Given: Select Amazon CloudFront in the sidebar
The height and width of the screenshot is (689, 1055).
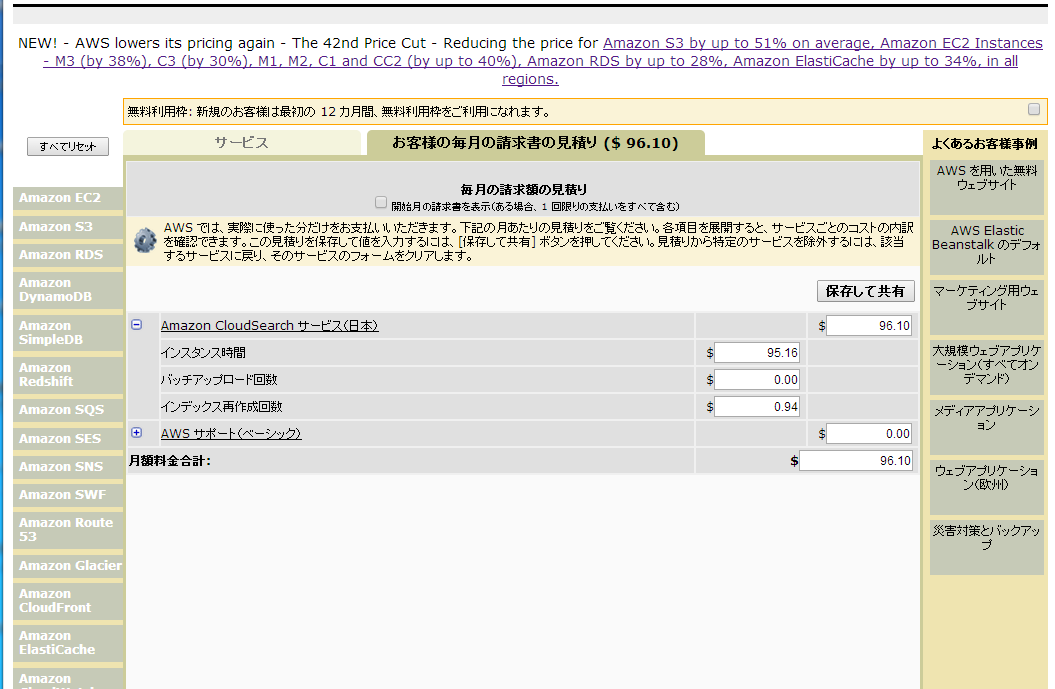Looking at the screenshot, I should coord(68,601).
